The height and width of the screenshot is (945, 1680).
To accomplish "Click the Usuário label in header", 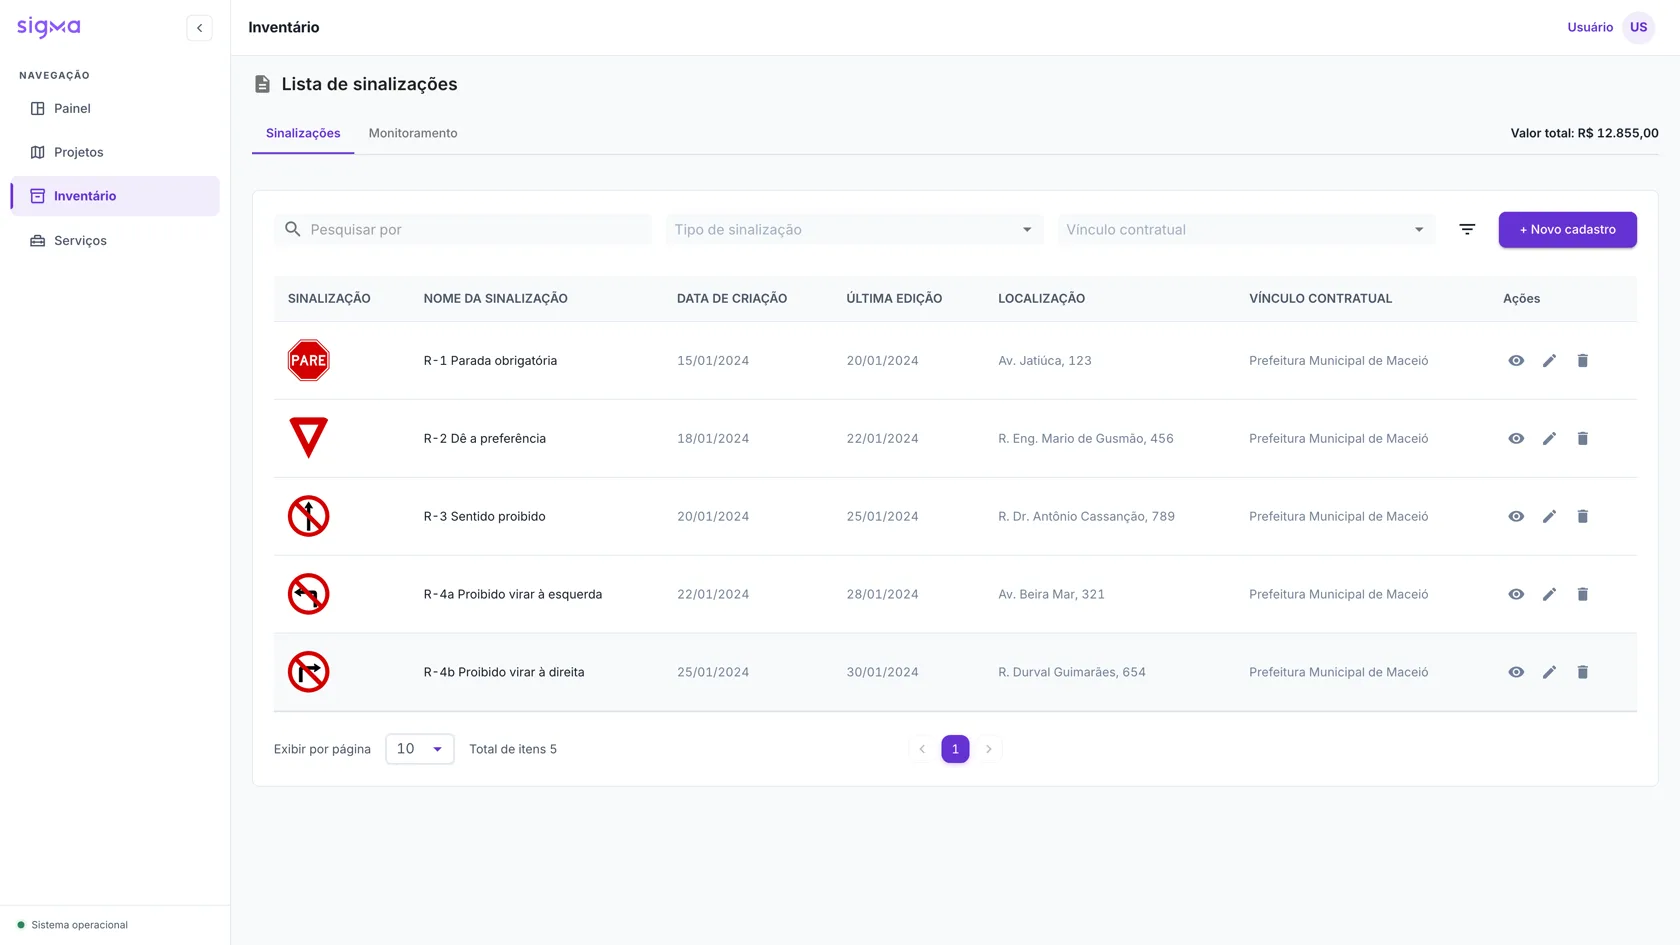I will click(x=1590, y=27).
